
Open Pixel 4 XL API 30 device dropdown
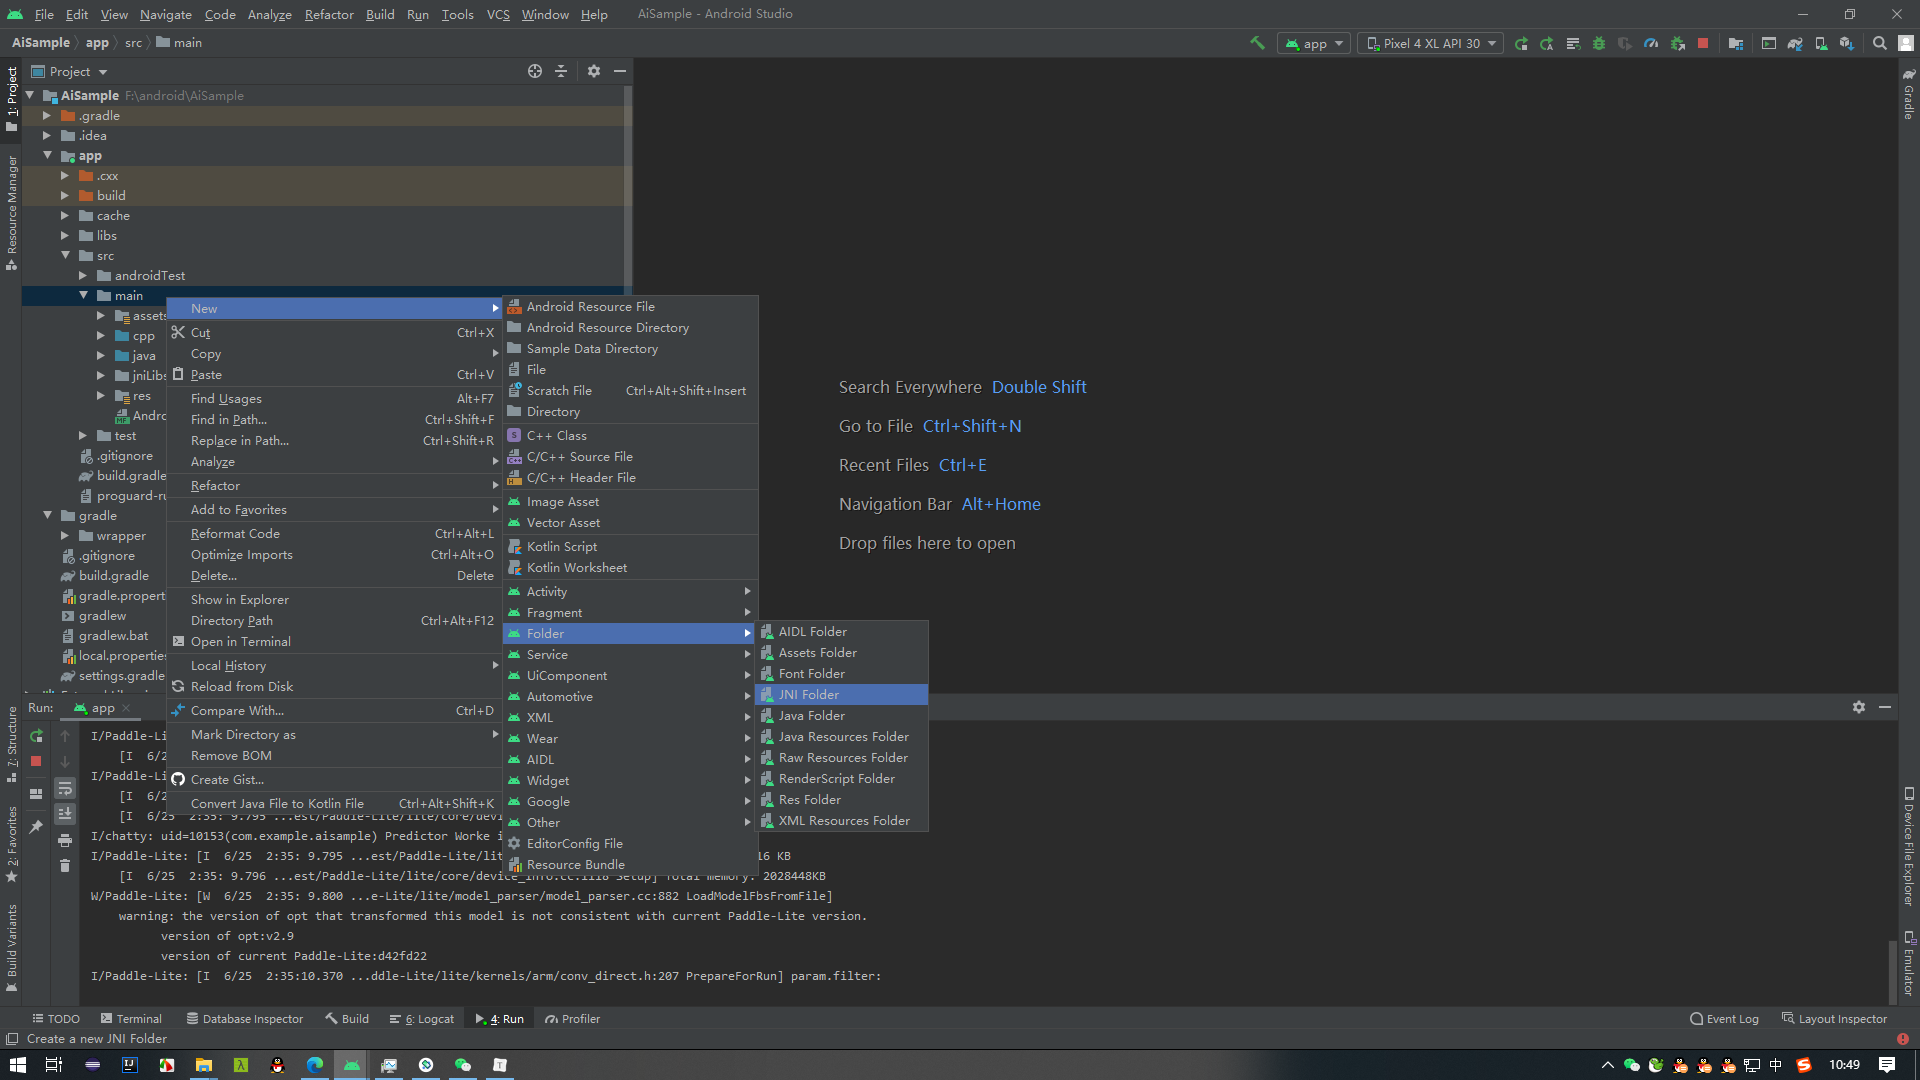pyautogui.click(x=1430, y=43)
